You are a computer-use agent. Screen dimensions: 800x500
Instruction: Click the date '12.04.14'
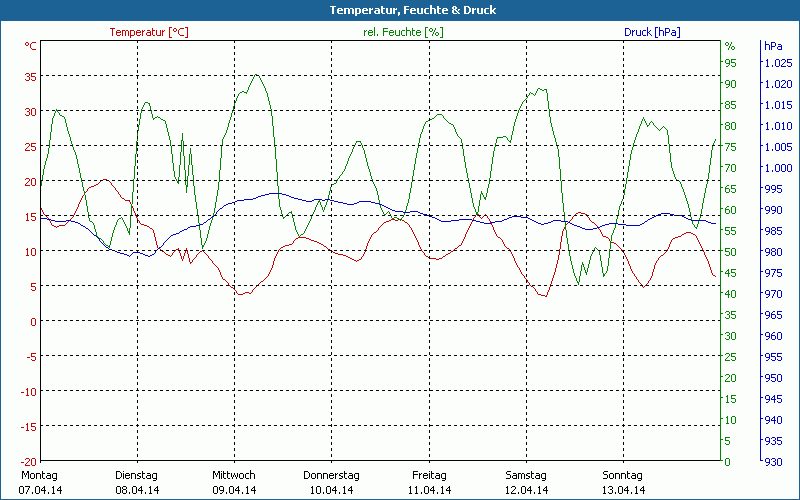526,490
